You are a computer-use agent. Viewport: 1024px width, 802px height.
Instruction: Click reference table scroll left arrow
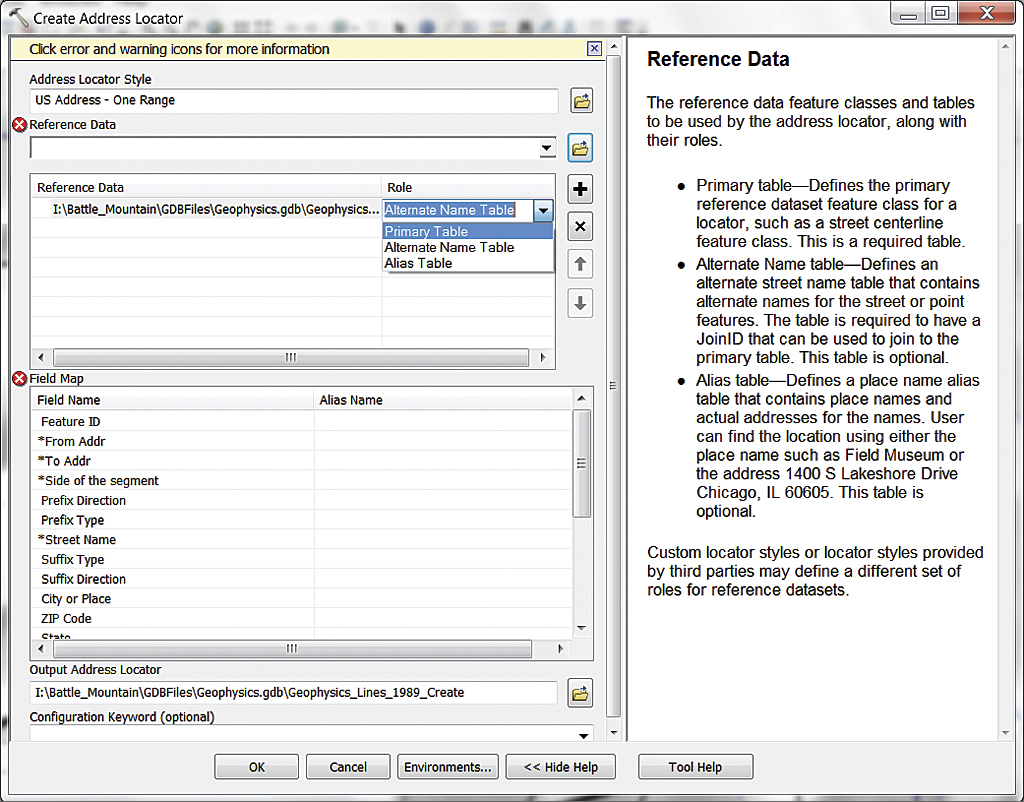coord(41,358)
